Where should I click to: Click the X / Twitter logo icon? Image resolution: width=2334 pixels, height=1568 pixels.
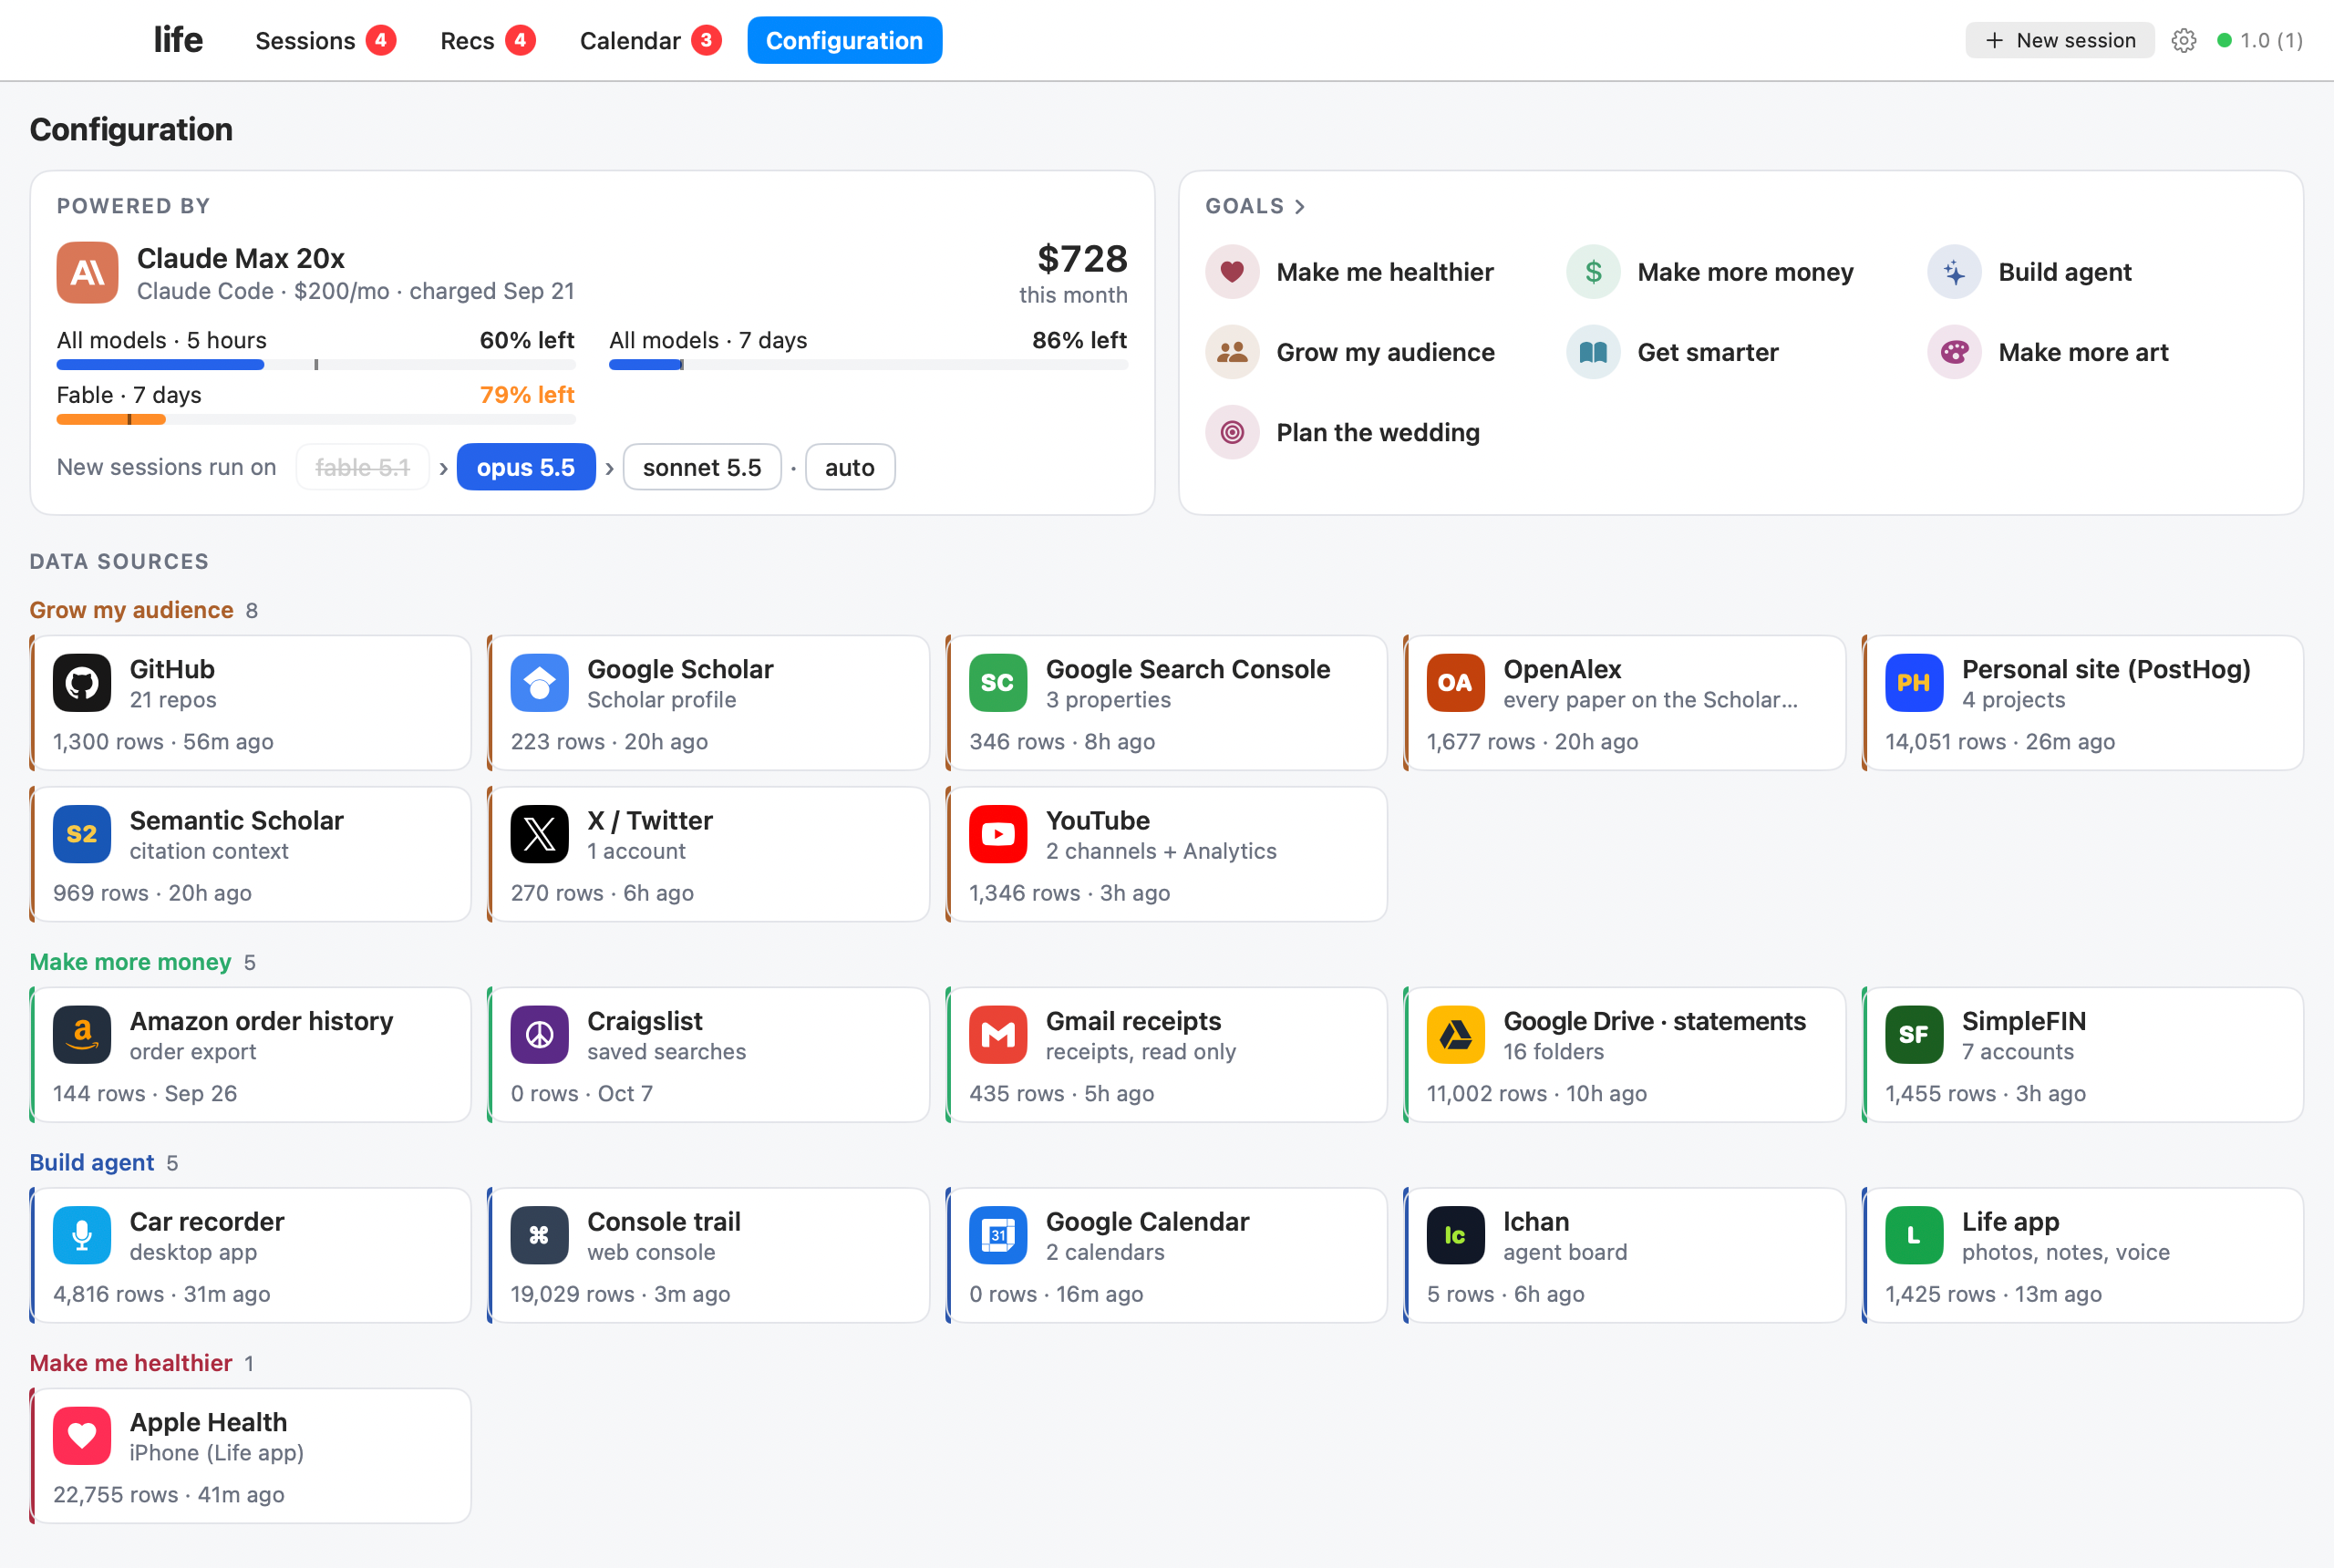540,834
